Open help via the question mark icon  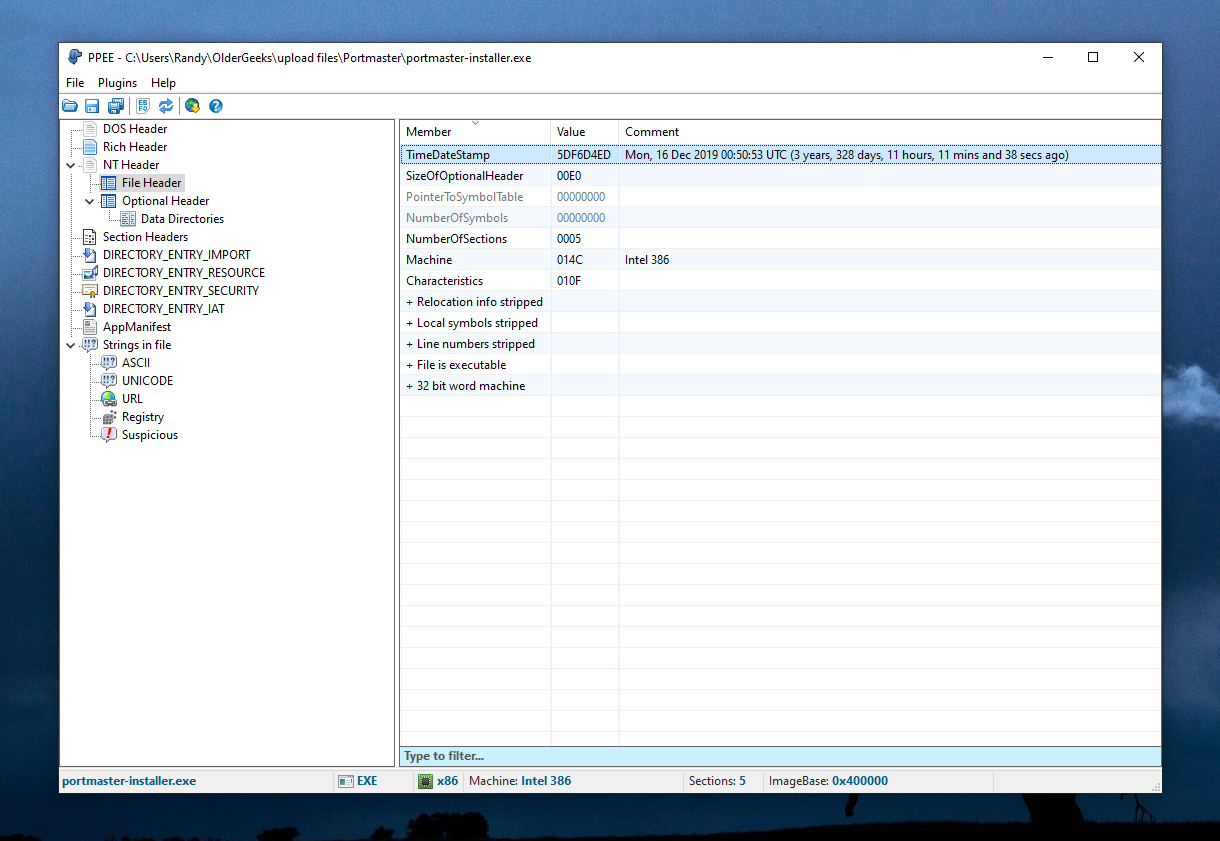point(215,106)
